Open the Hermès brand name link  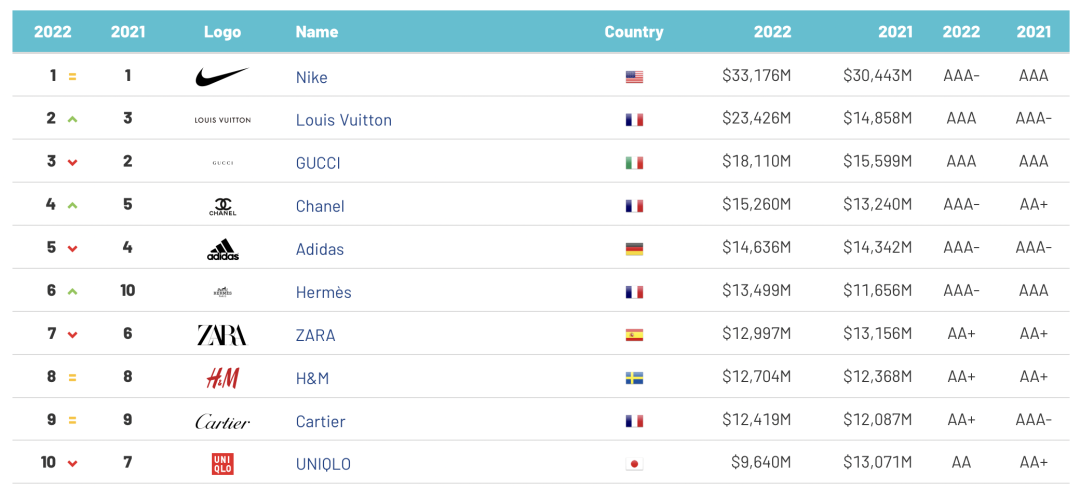coord(324,292)
